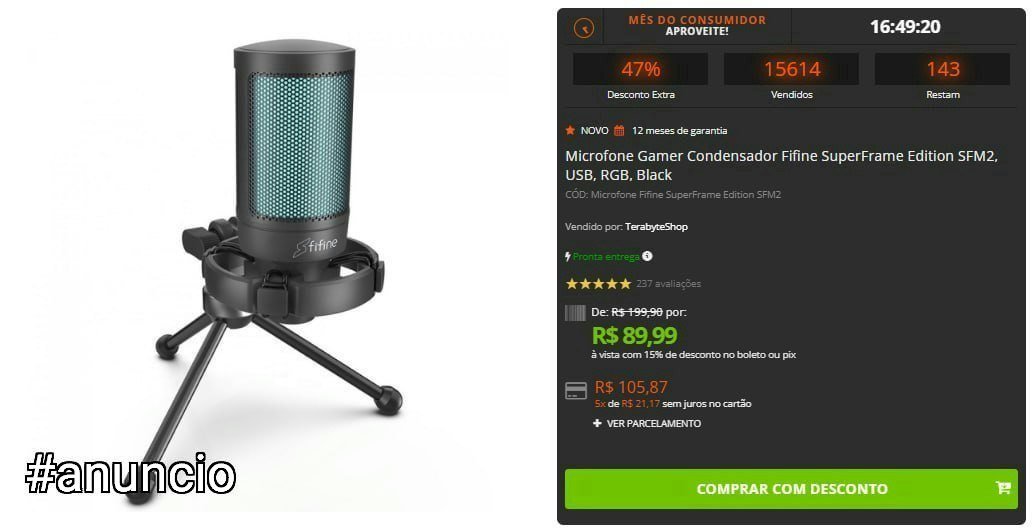Image resolution: width=1033 pixels, height=532 pixels.
Task: Click the calendar icon before 12 meses de garantia
Action: click(x=619, y=130)
